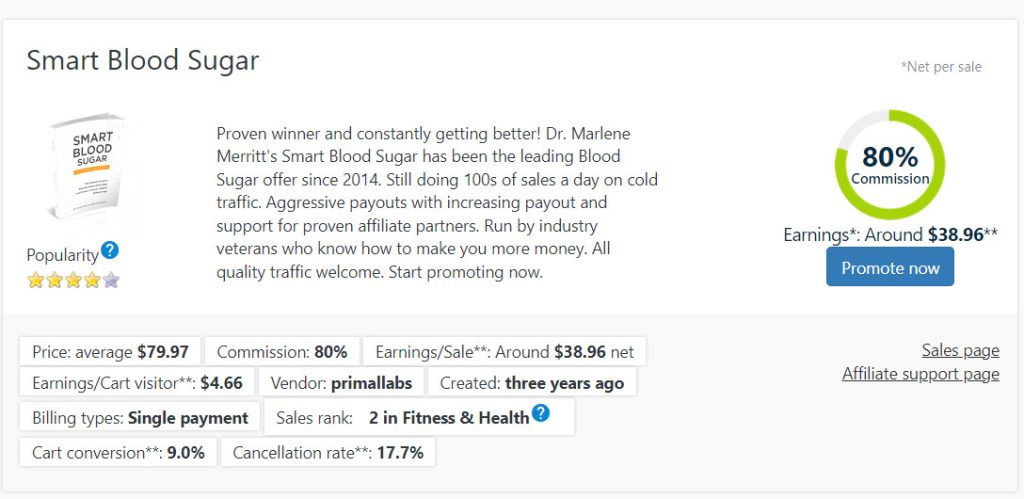Screen dimensions: 1024x499
Task: Click the Price average $79.97 tag
Action: tap(111, 352)
